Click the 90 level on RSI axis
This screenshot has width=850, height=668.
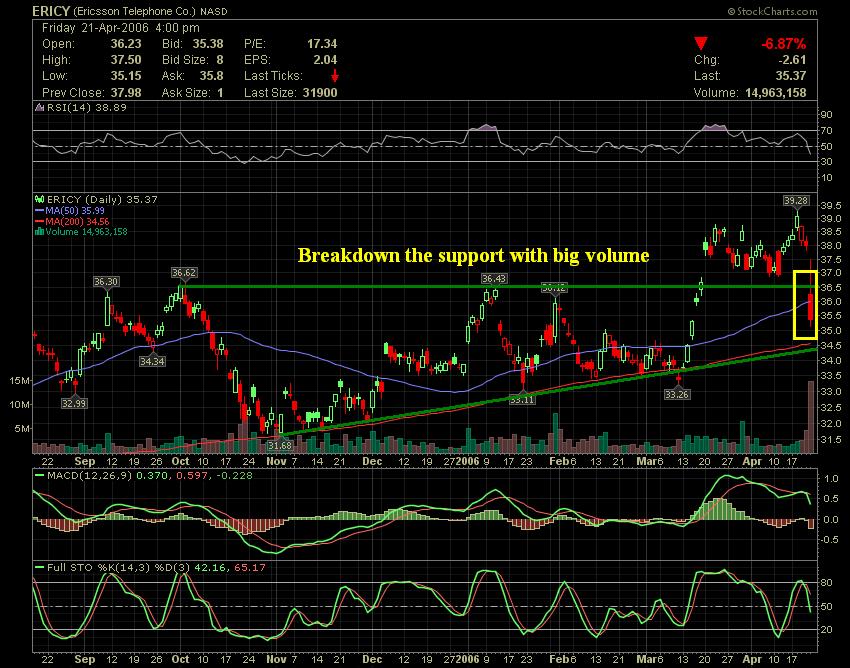point(826,114)
